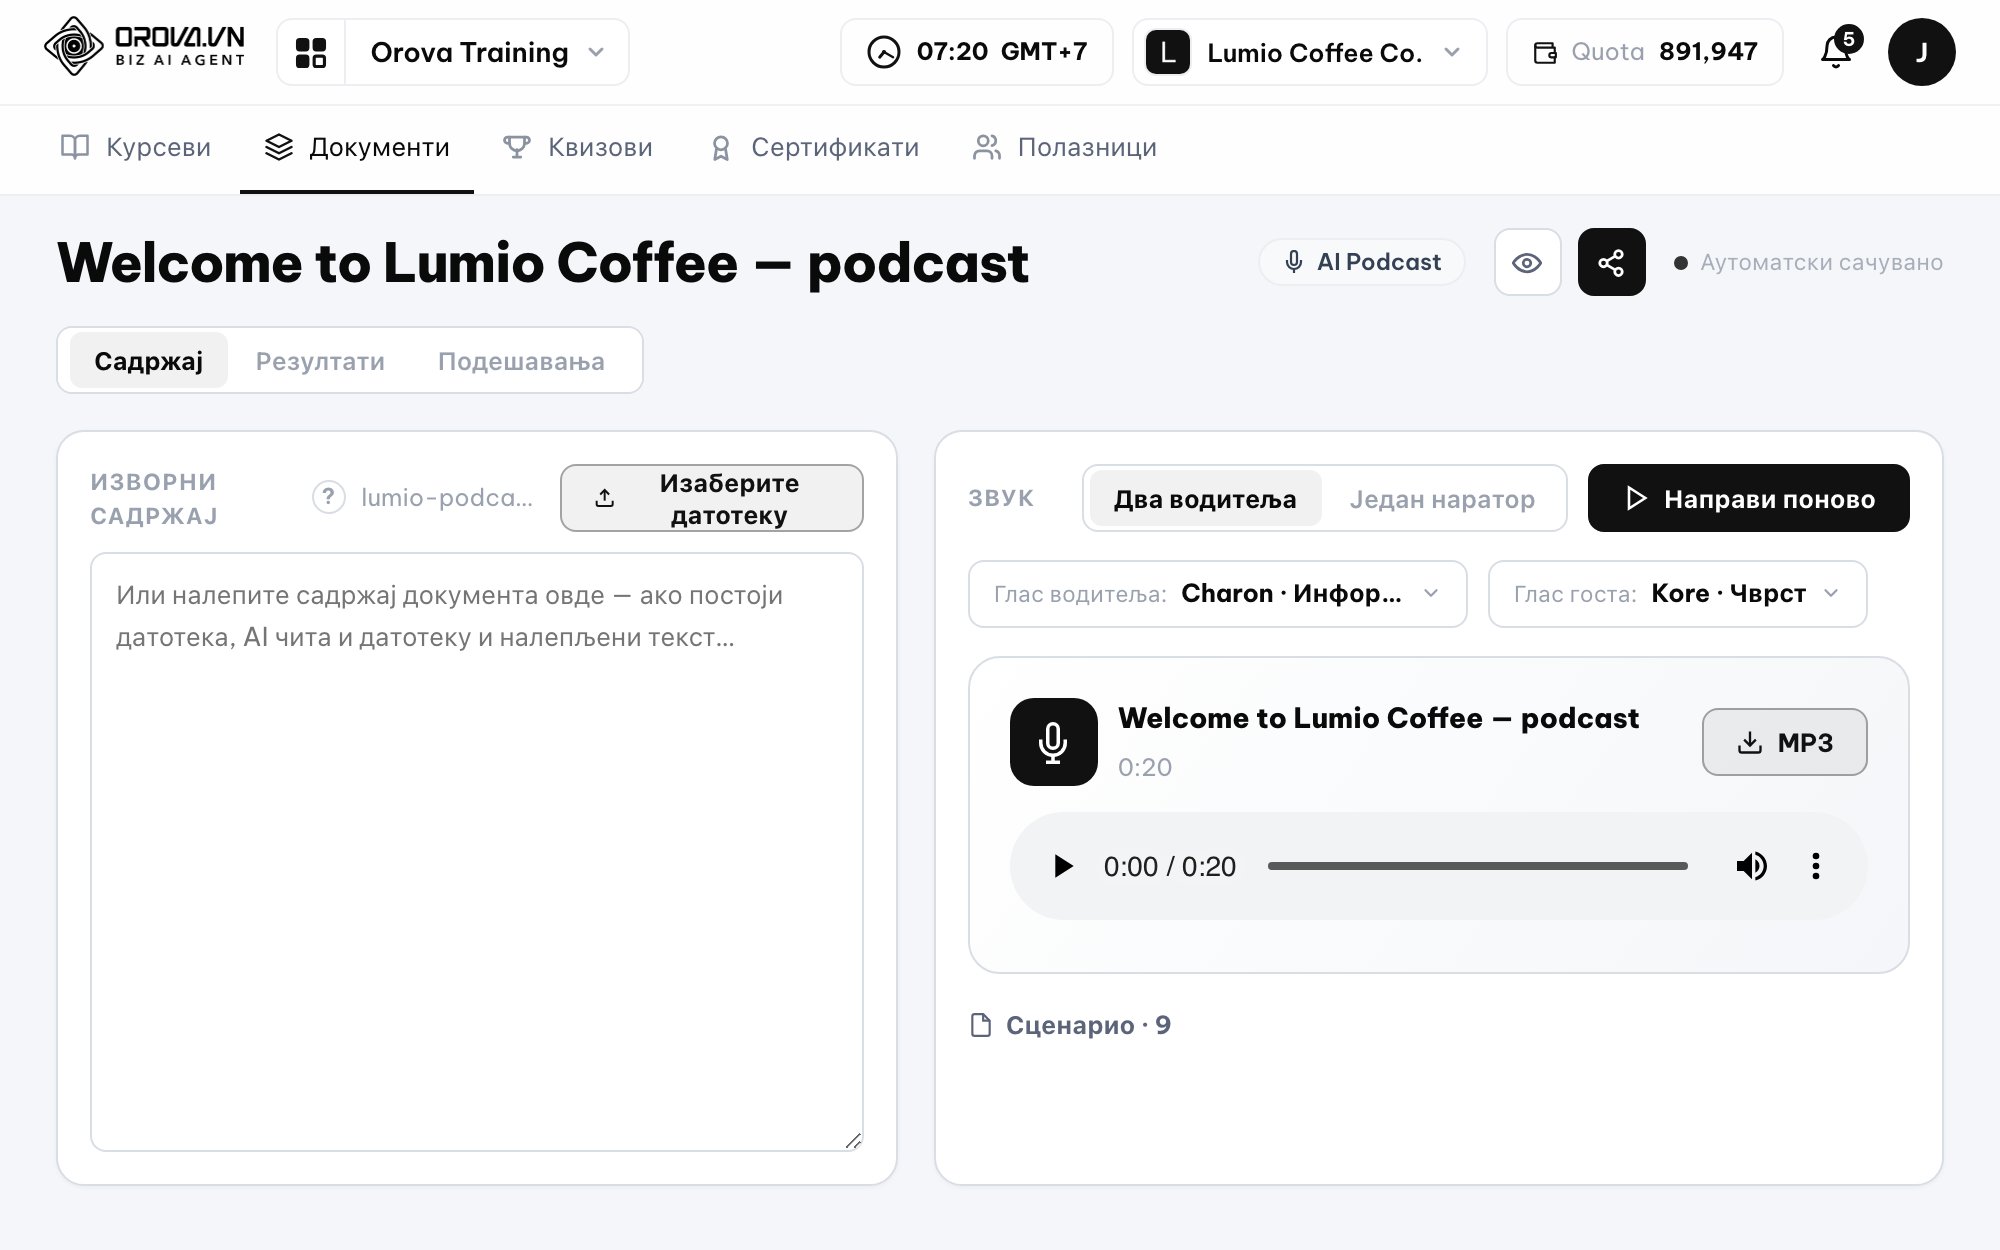The height and width of the screenshot is (1250, 2000).
Task: Open the Документи tab
Action: [x=357, y=148]
